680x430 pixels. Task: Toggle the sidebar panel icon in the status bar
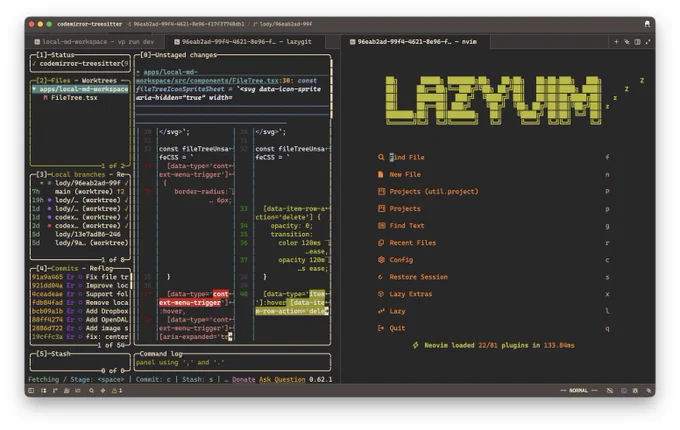[31, 391]
